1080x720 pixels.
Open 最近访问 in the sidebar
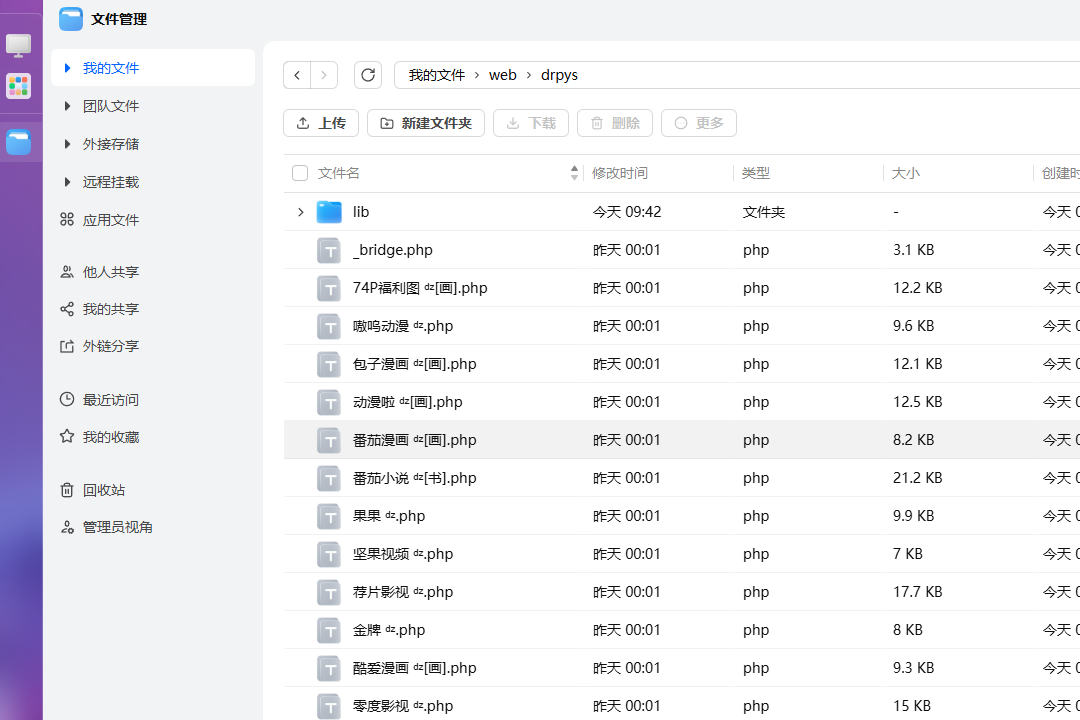coord(110,400)
